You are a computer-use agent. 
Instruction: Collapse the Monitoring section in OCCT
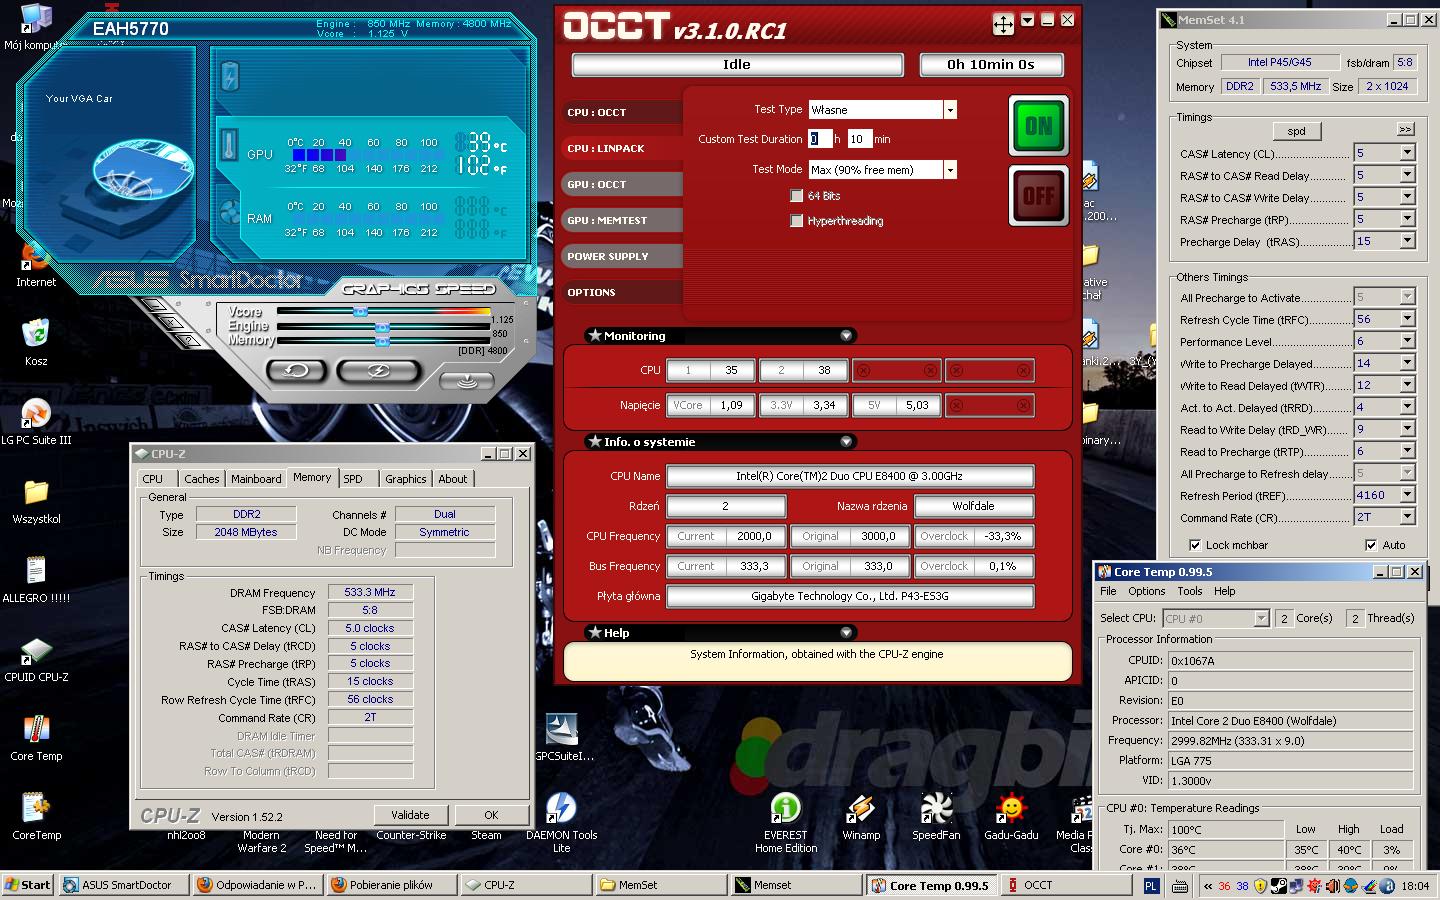tap(846, 336)
